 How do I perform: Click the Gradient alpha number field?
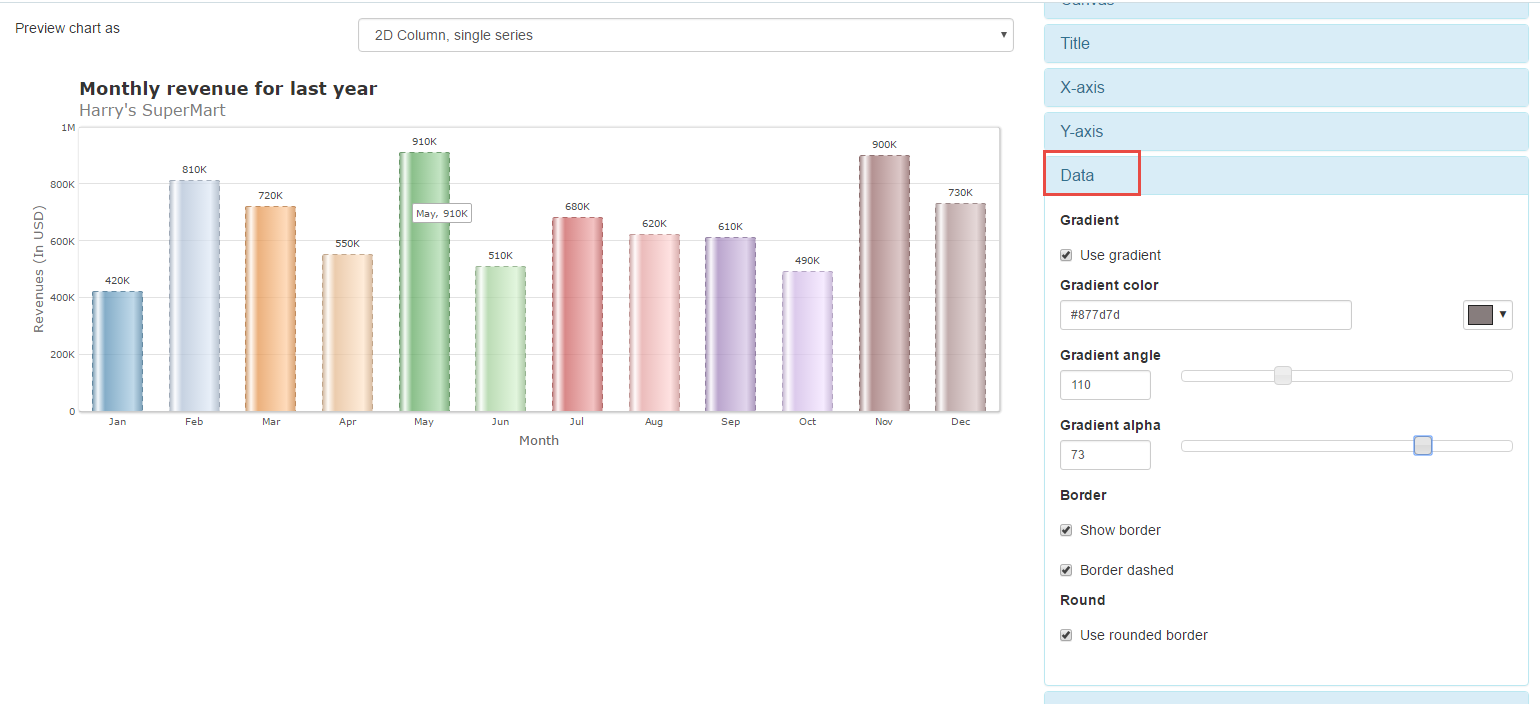1105,455
